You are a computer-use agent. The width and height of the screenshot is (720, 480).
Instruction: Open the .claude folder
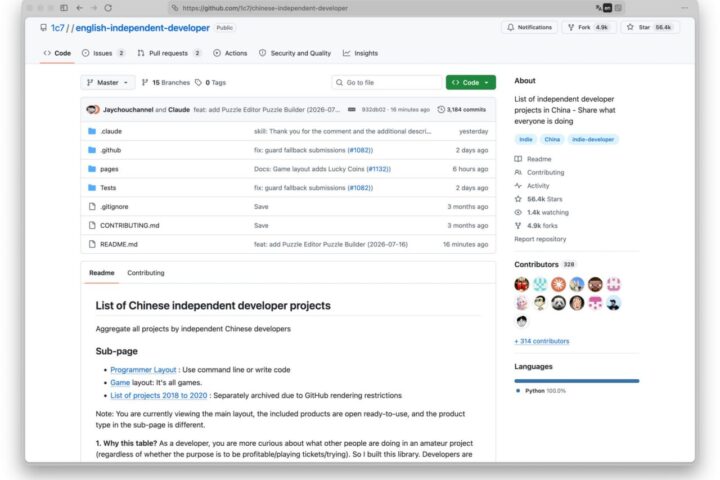click(111, 131)
